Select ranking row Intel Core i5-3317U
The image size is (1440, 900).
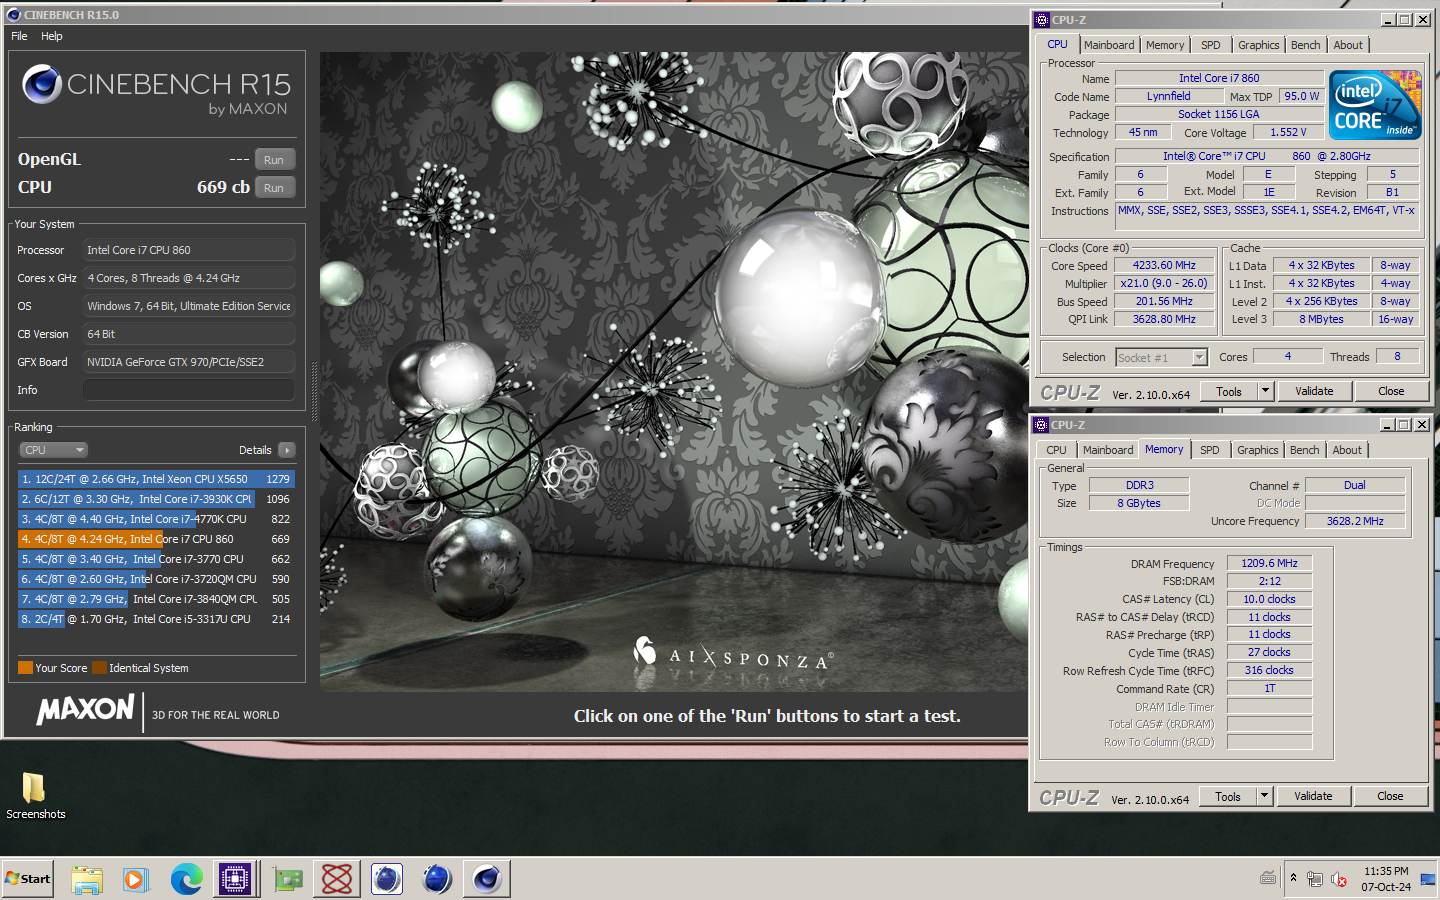(x=156, y=619)
